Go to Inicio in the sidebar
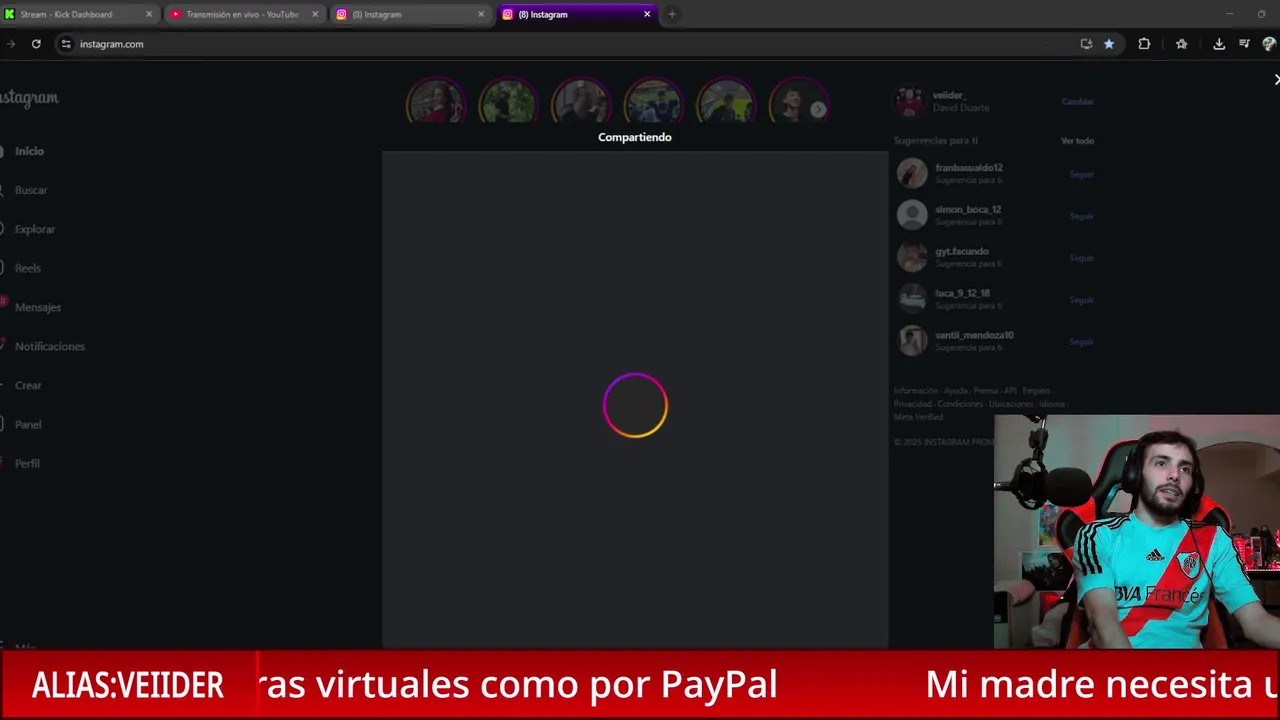This screenshot has height=720, width=1280. click(x=29, y=151)
